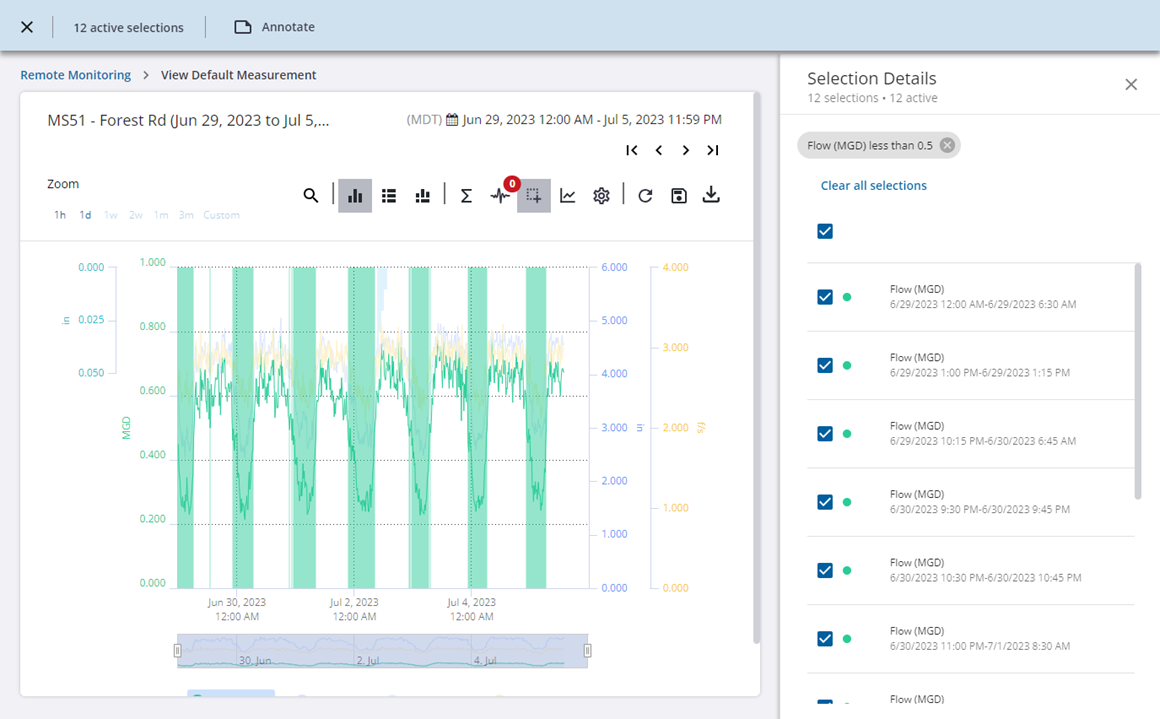This screenshot has height=719, width=1160.
Task: Click Clear all selections link
Action: tap(873, 186)
